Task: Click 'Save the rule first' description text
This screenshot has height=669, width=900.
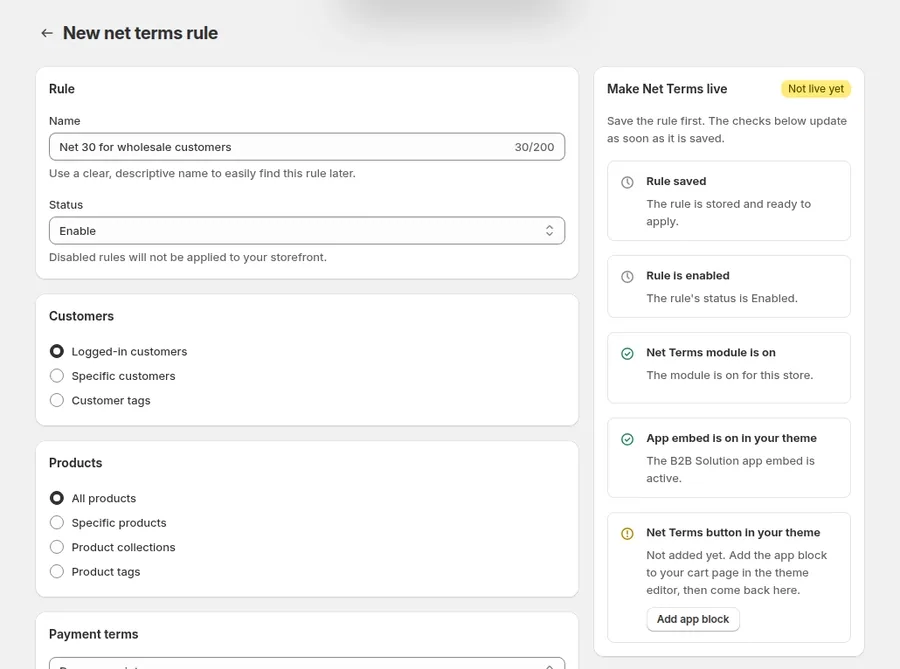Action: point(727,130)
